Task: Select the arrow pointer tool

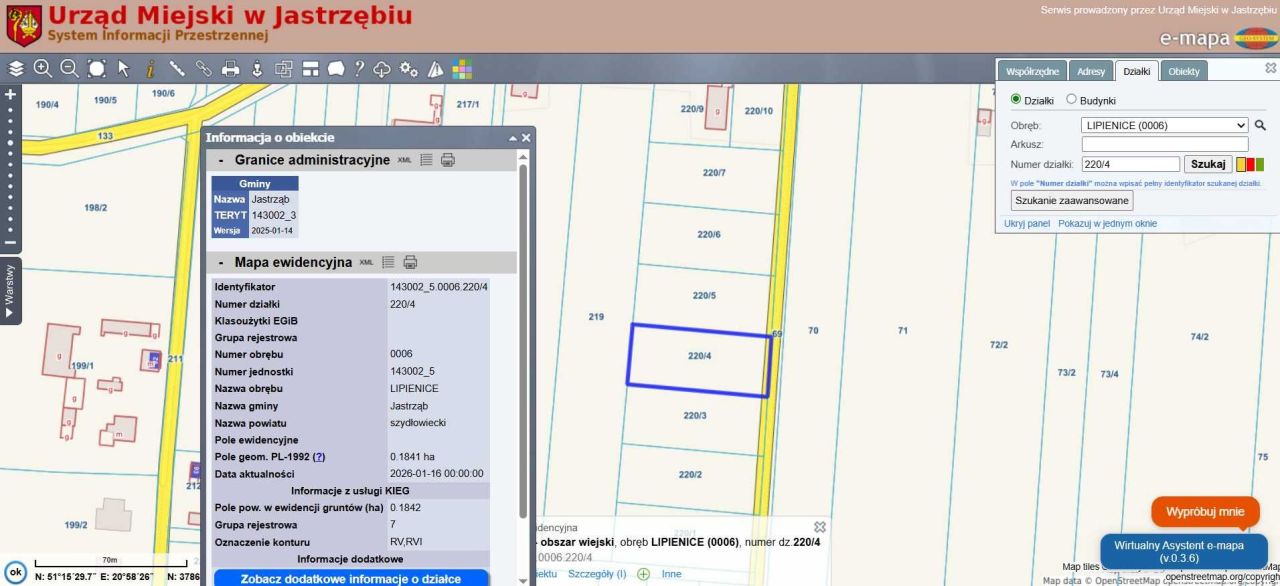Action: 124,69
